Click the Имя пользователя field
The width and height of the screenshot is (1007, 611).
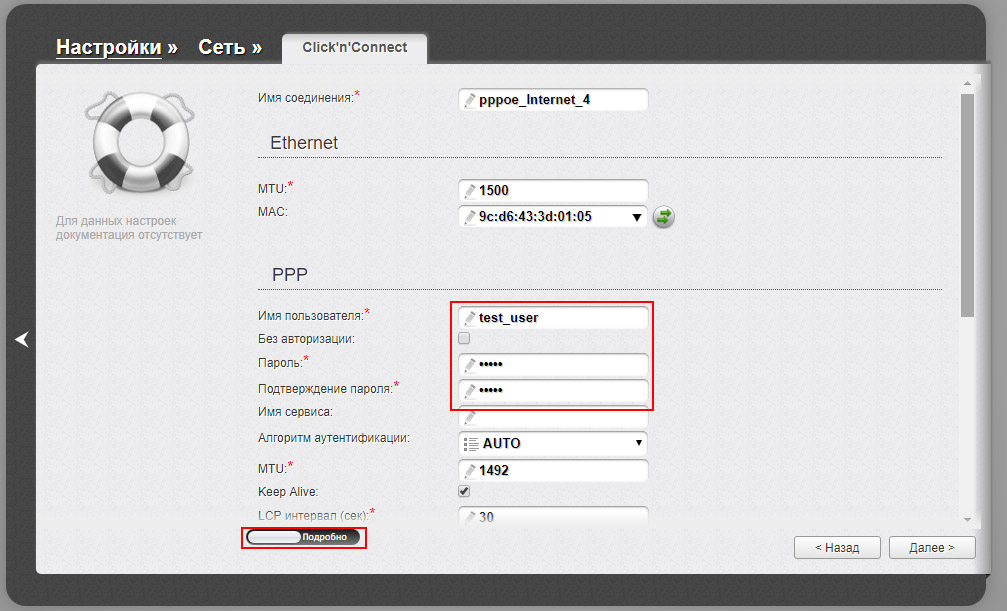click(x=553, y=317)
